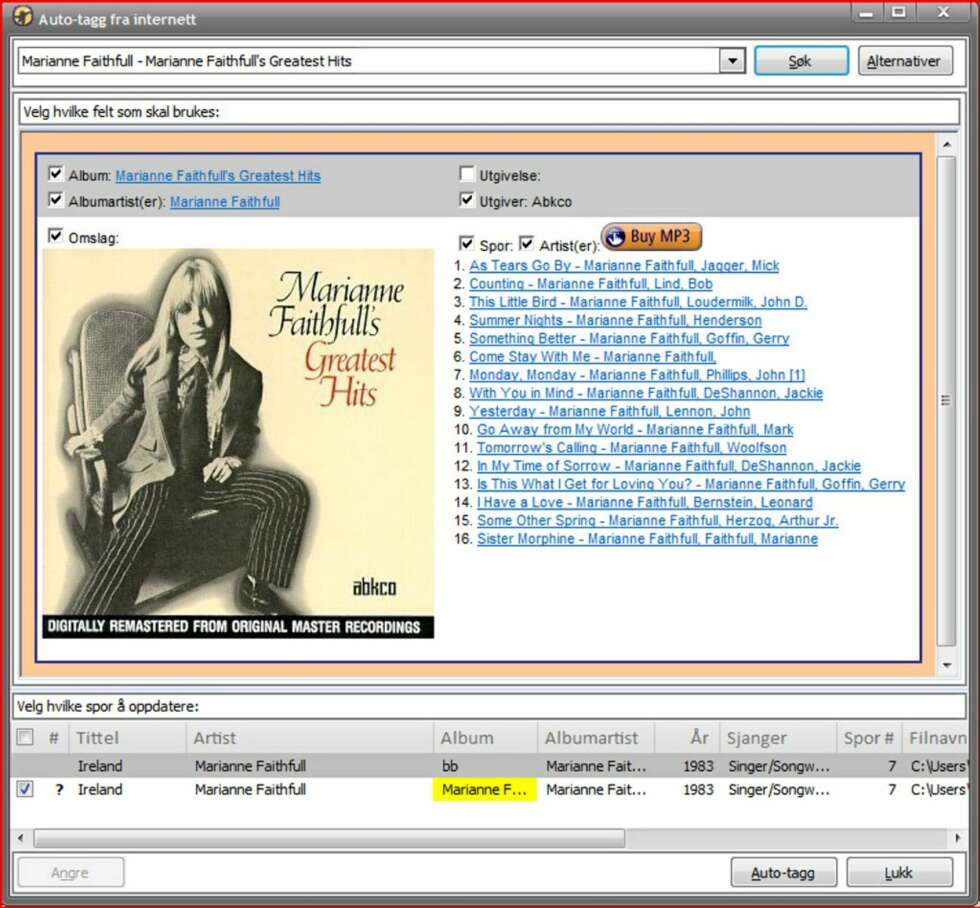The height and width of the screenshot is (908, 980).
Task: Enable the Utgivelse checkbox
Action: pyautogui.click(x=466, y=173)
